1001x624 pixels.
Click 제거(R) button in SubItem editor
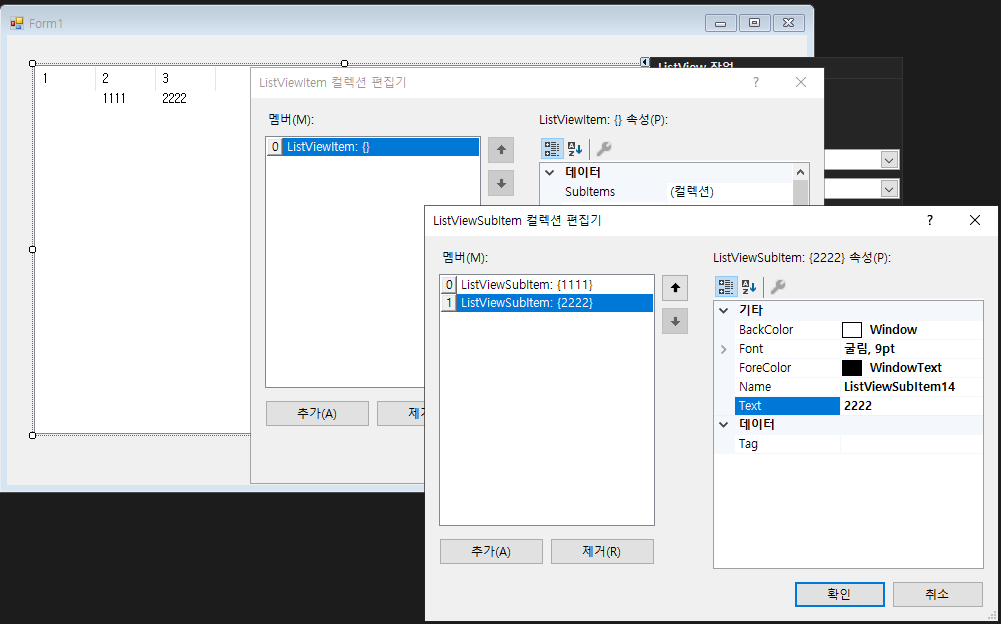click(x=602, y=551)
